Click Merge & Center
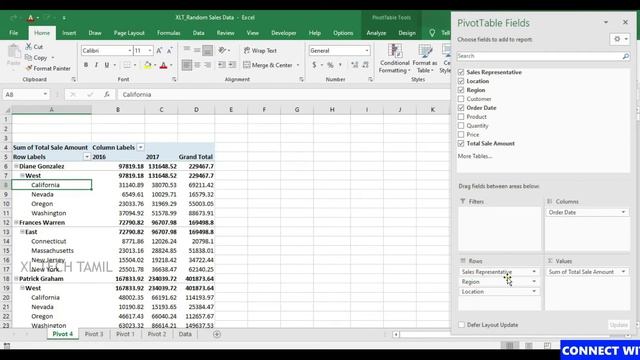The width and height of the screenshot is (640, 360). 268,65
